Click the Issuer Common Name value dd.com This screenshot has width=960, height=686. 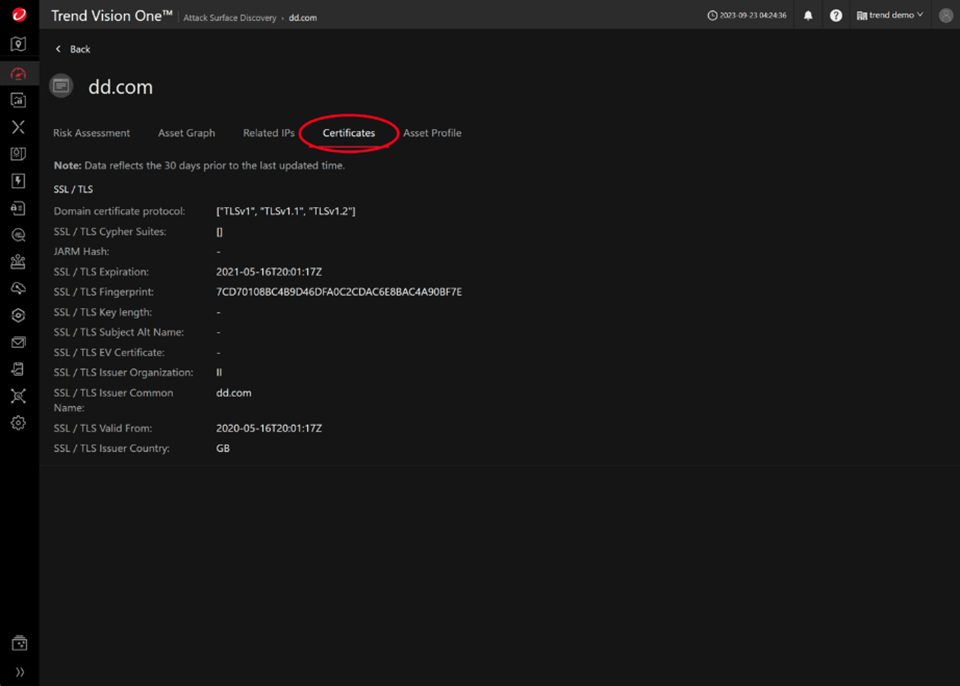234,393
